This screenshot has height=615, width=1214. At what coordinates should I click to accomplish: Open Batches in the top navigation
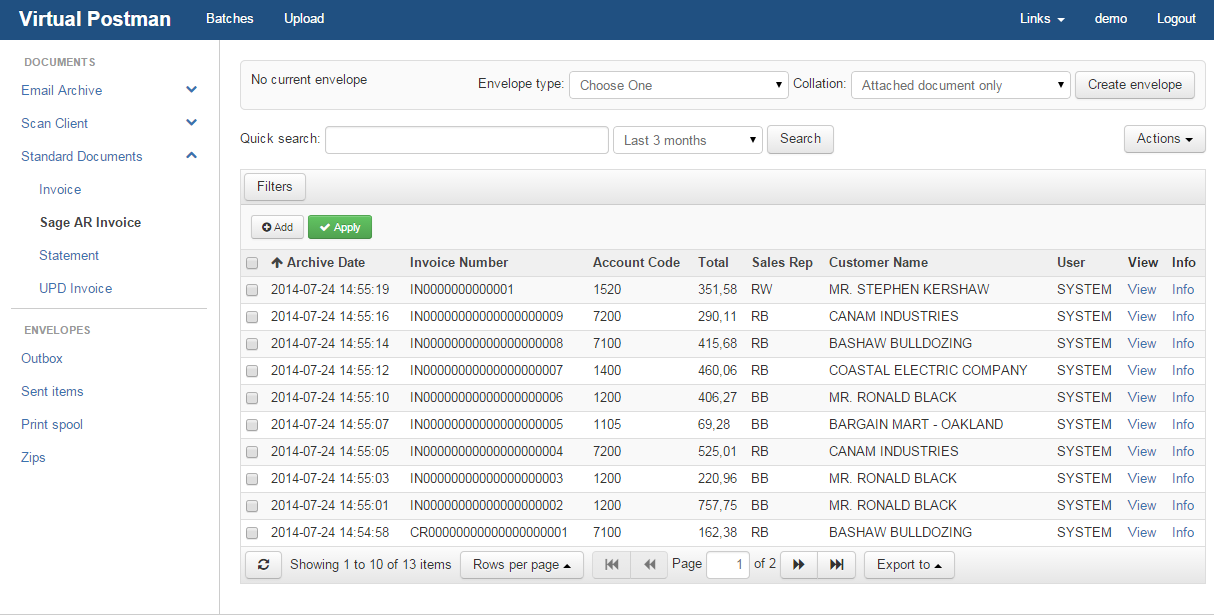click(229, 19)
